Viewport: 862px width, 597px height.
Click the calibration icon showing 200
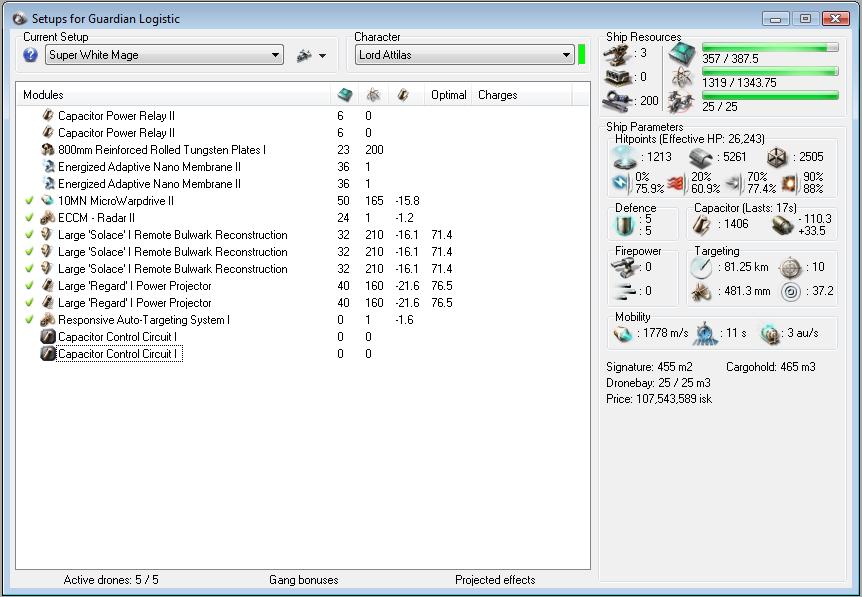click(x=617, y=101)
